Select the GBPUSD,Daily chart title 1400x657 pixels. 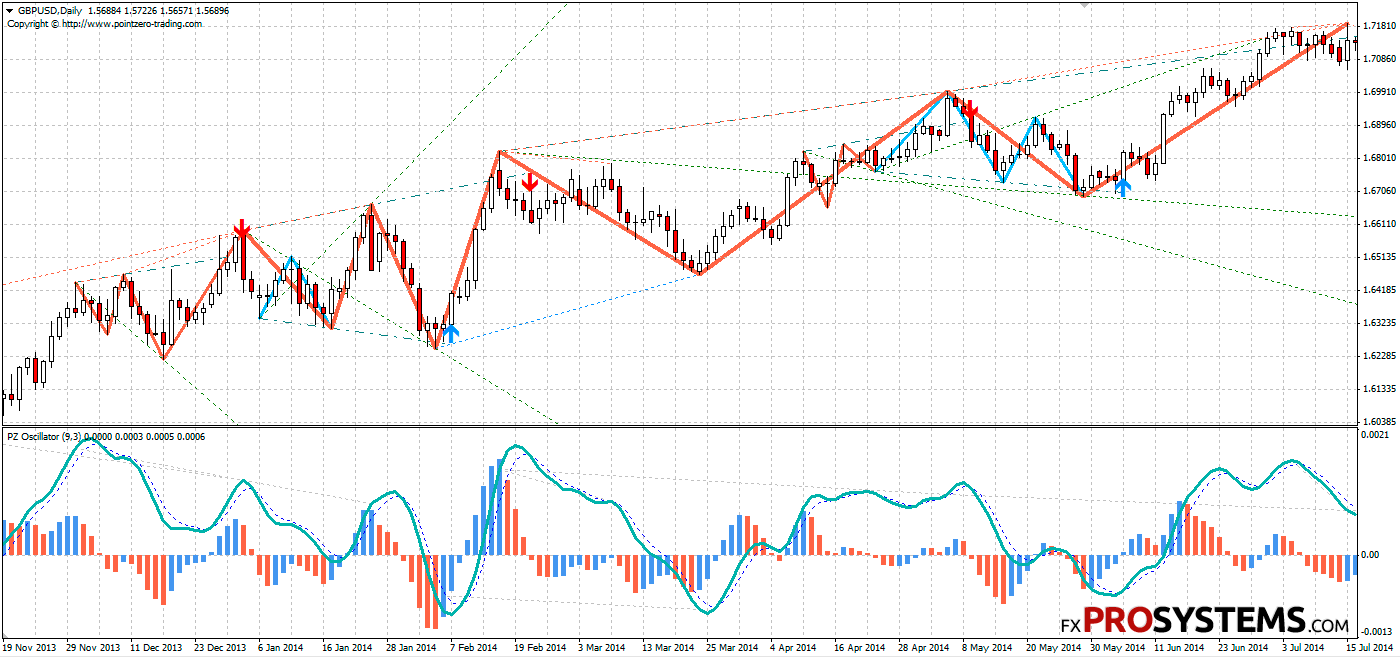[x=51, y=11]
